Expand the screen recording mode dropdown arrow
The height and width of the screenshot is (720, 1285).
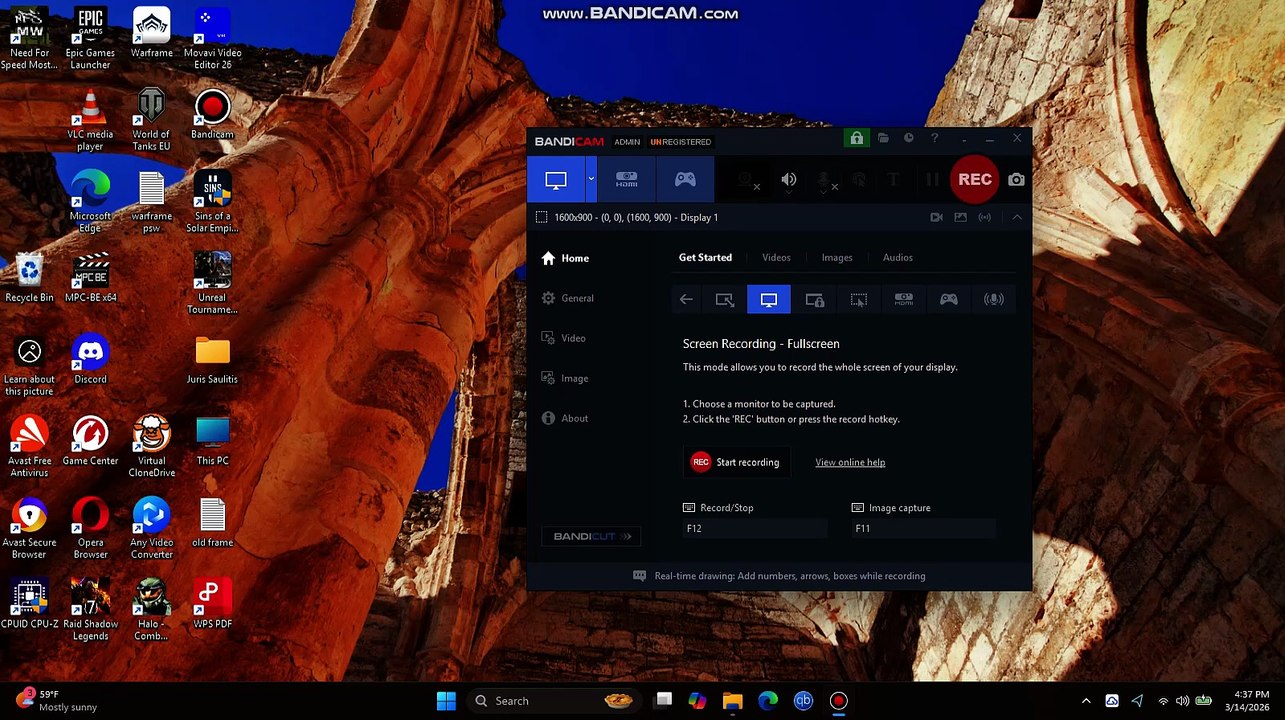coord(591,180)
